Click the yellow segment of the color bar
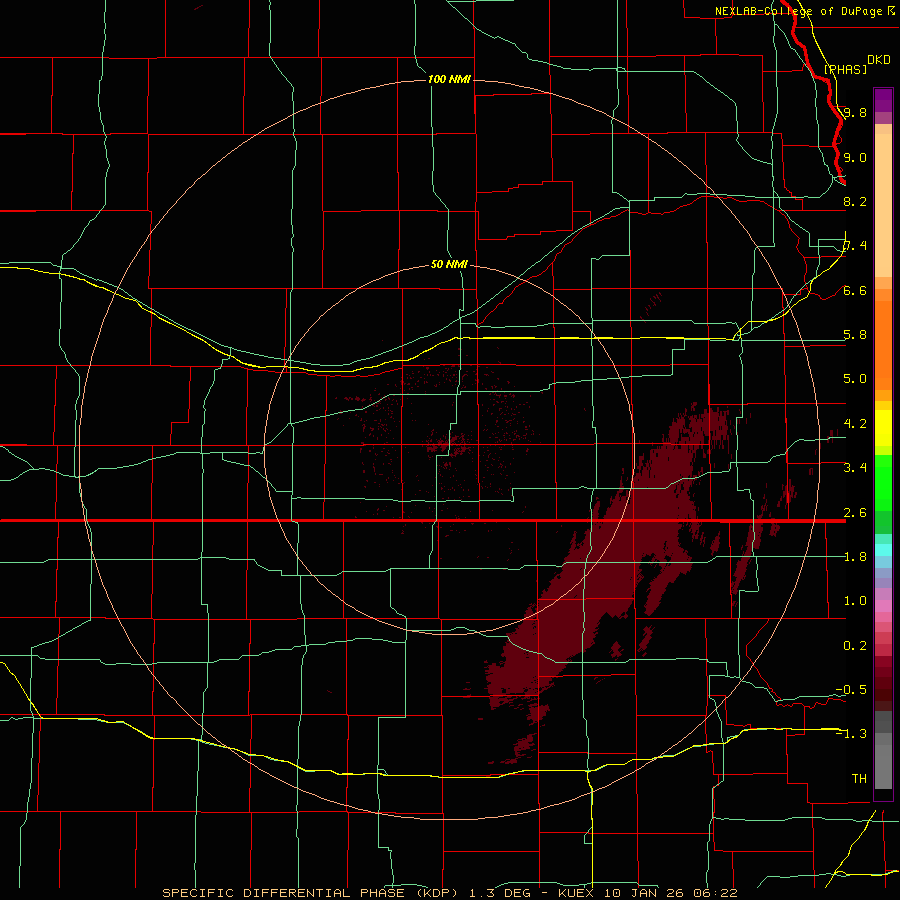 coord(883,428)
